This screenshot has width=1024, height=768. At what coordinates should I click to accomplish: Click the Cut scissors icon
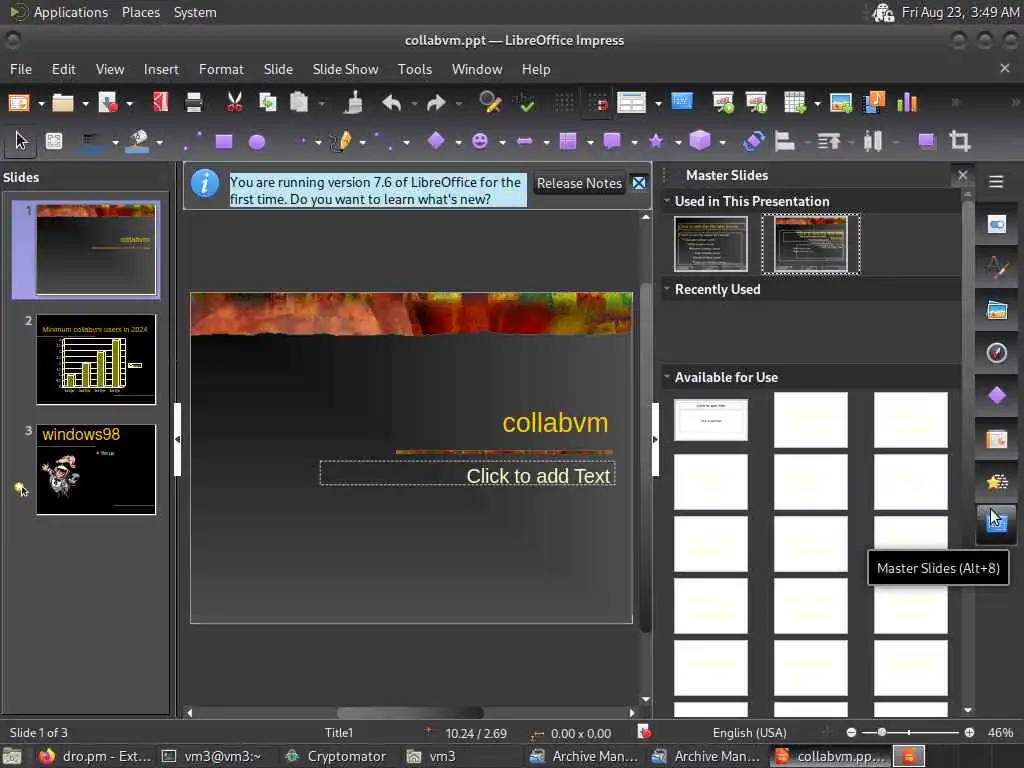[x=234, y=103]
